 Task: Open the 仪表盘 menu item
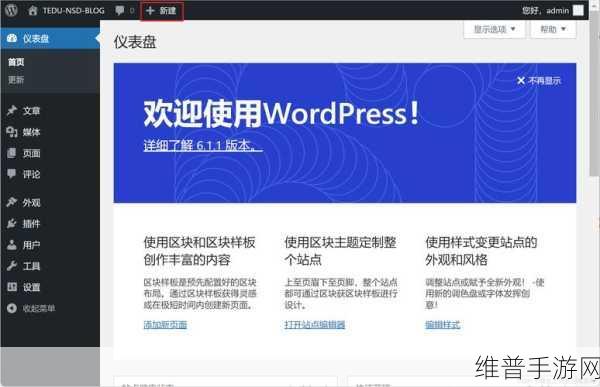(50, 38)
